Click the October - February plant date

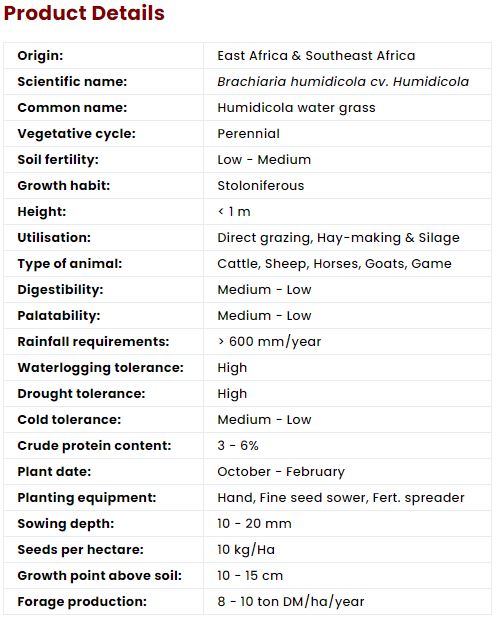[281, 472]
